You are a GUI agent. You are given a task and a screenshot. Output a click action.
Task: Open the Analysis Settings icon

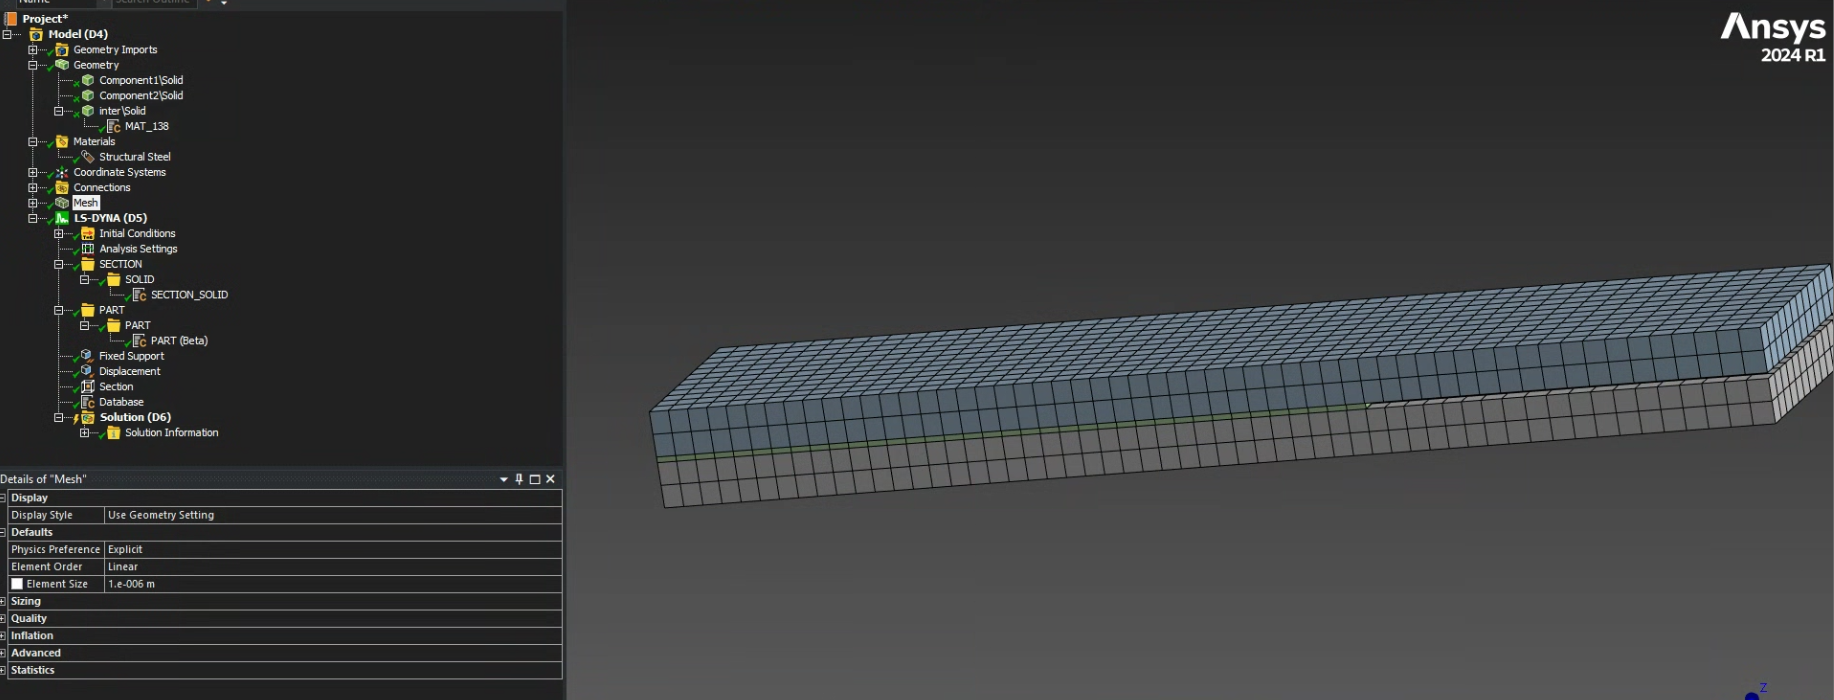88,249
